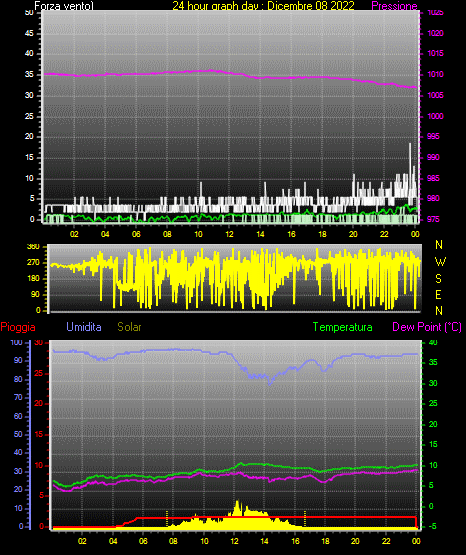Click the 24 hour graph date title
This screenshot has width=466, height=555.
pos(263,6)
